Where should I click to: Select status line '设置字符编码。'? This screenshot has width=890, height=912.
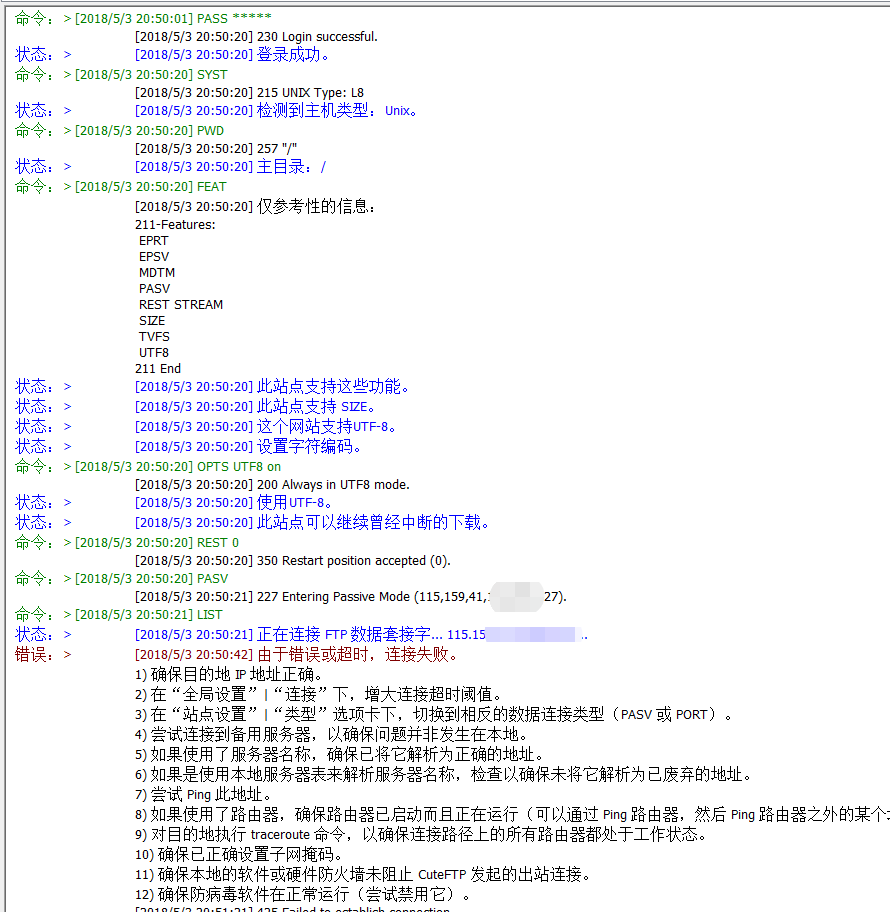[x=188, y=446]
